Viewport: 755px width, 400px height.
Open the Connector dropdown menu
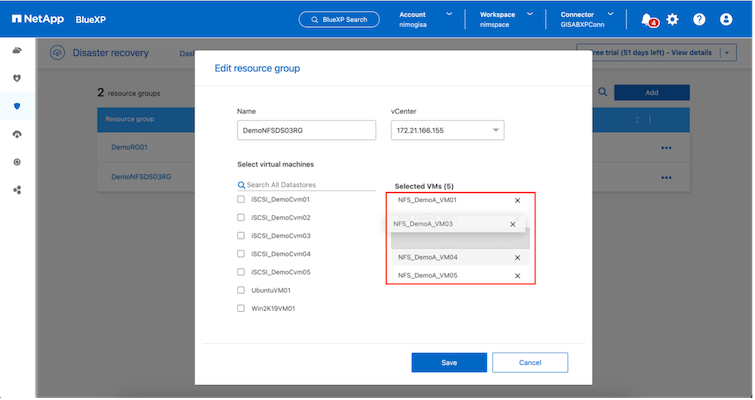[595, 19]
